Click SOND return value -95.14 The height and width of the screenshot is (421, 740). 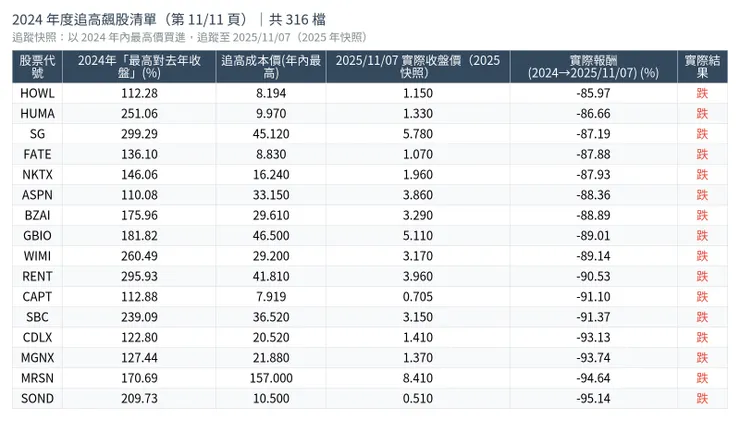[593, 399]
